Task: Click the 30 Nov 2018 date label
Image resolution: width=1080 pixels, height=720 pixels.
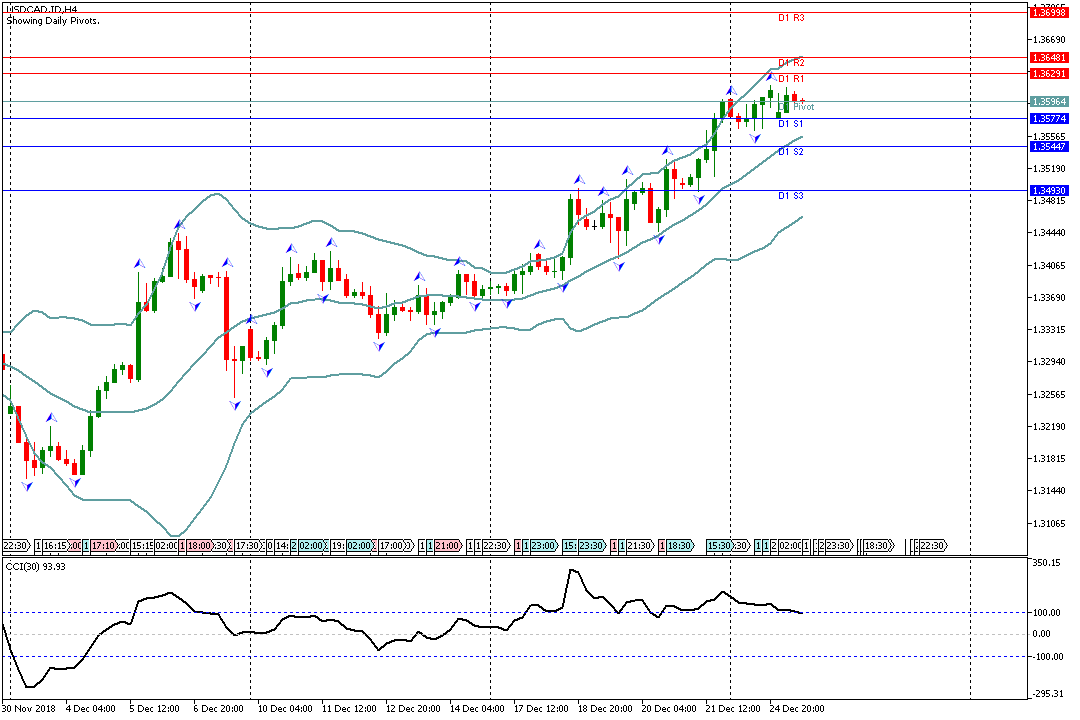Action: [x=28, y=708]
